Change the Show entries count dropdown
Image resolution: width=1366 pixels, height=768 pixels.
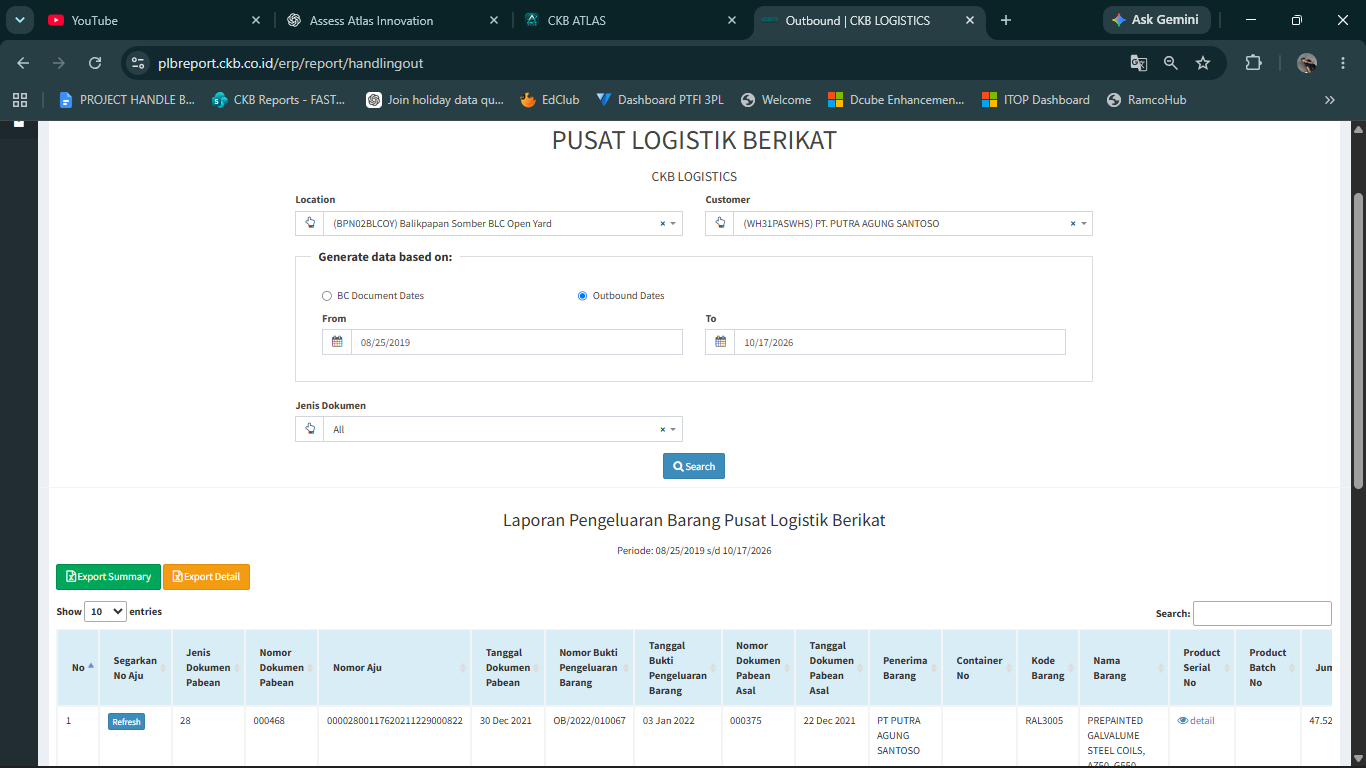coord(105,611)
